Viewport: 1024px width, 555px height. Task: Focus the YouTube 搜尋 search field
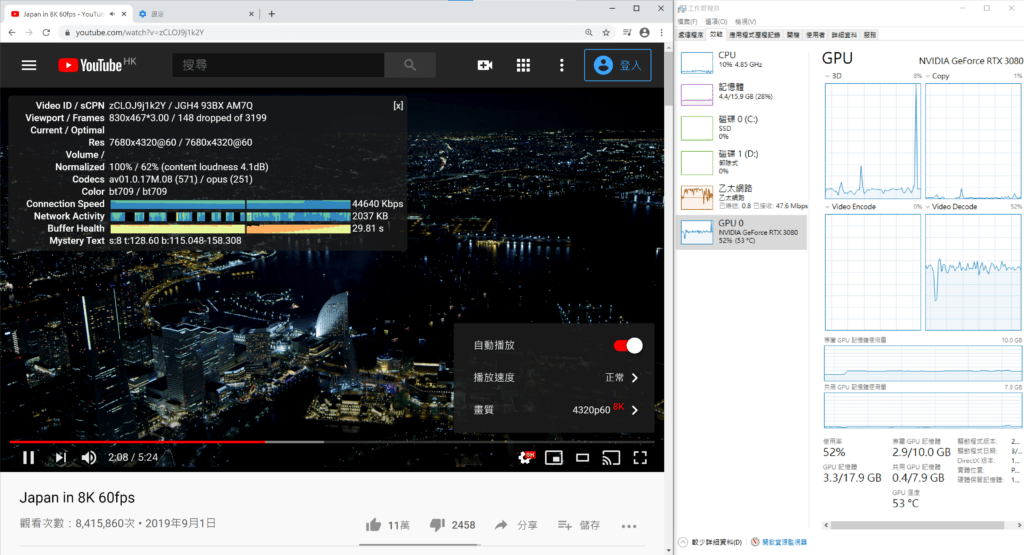point(278,65)
